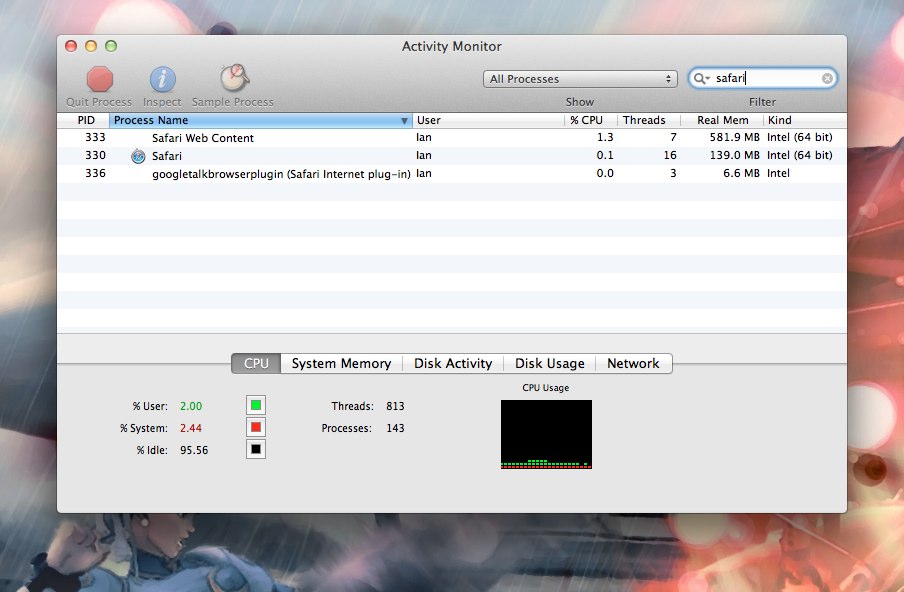This screenshot has height=592, width=904.
Task: Click the % System value 2.44
Action: 191,428
